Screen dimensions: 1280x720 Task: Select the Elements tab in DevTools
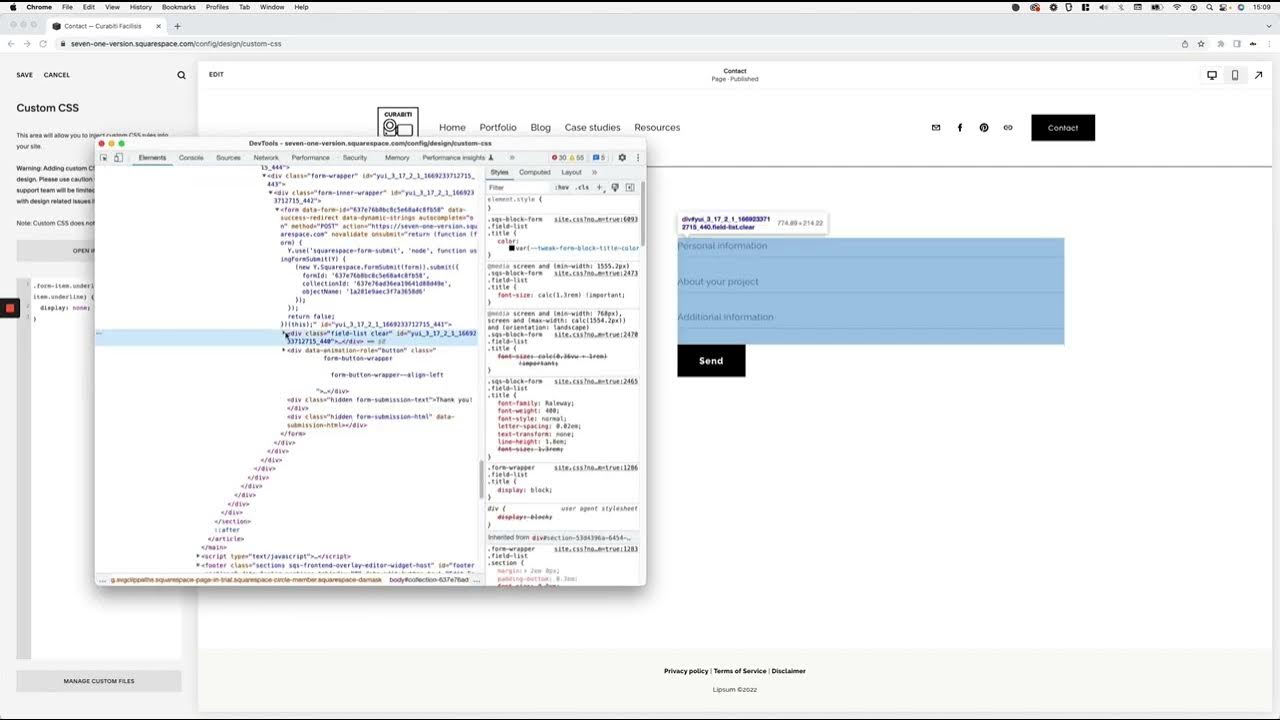coord(152,158)
